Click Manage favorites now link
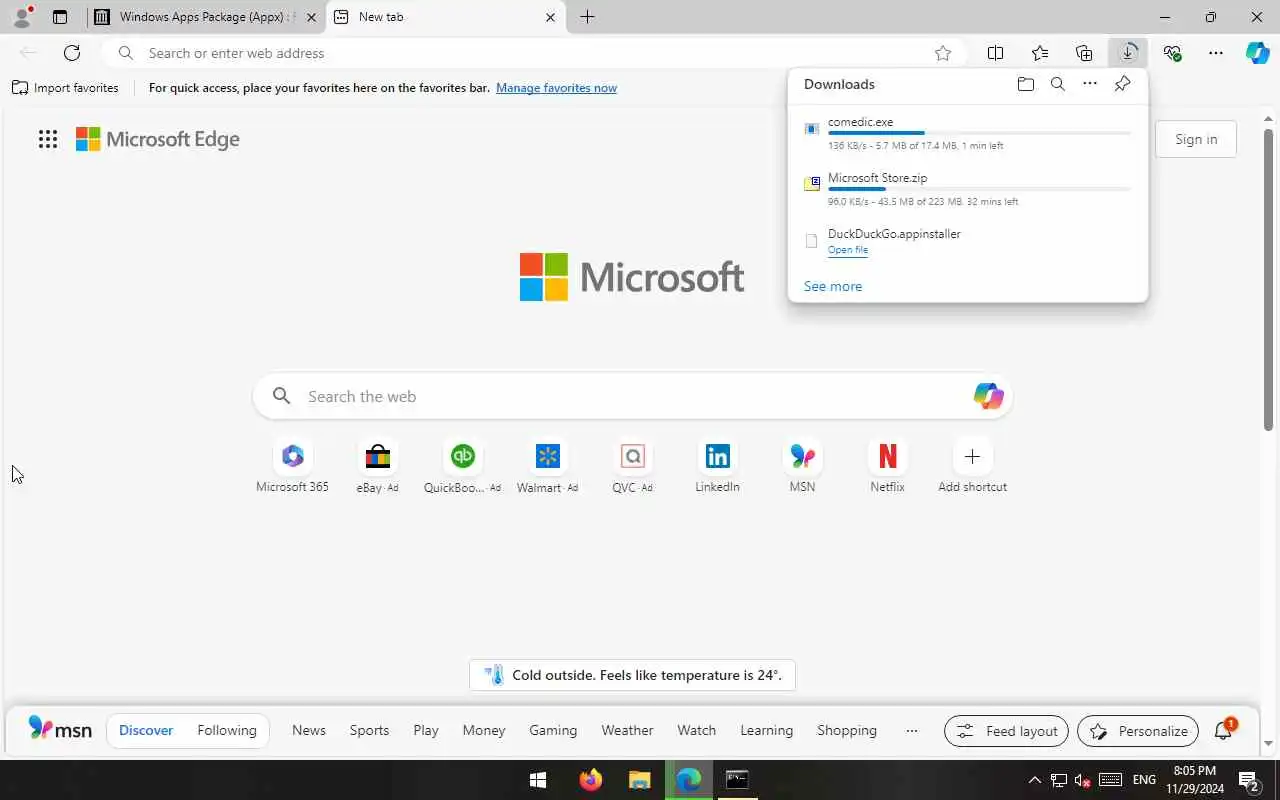Image resolution: width=1280 pixels, height=800 pixels. click(x=556, y=88)
